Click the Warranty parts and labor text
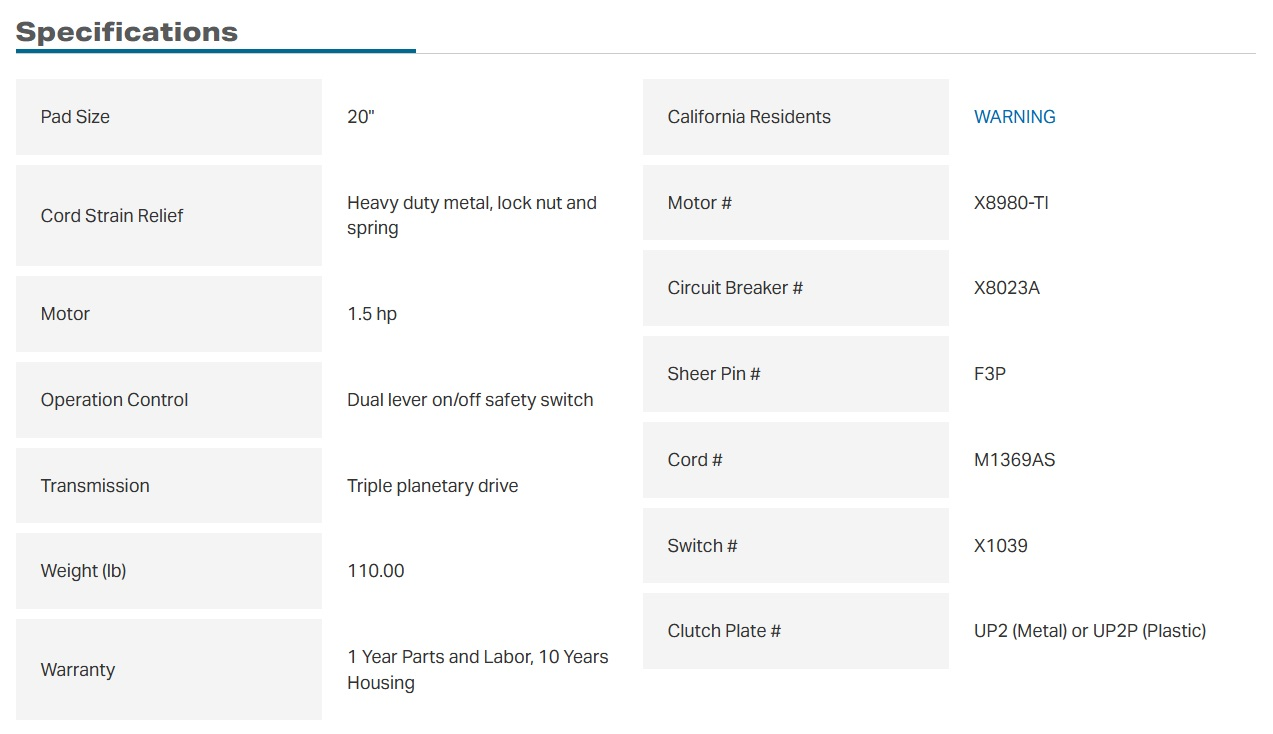 click(x=477, y=669)
